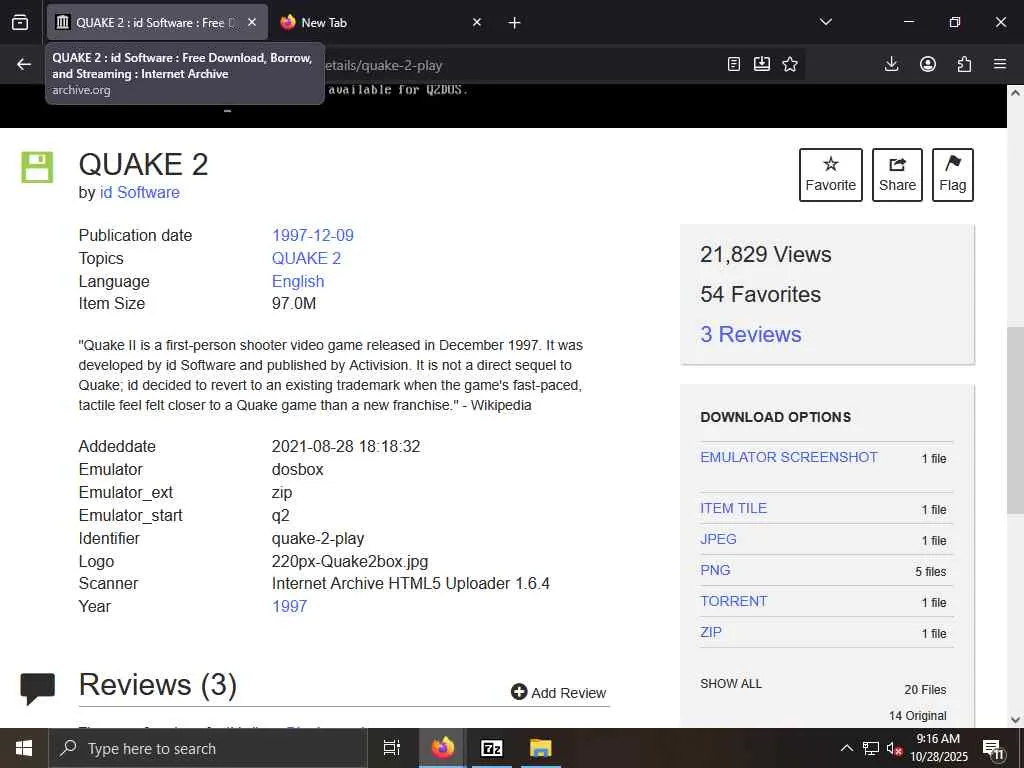Image resolution: width=1024 pixels, height=768 pixels.
Task: Expand the list all tabs chevron
Action: pyautogui.click(x=825, y=22)
